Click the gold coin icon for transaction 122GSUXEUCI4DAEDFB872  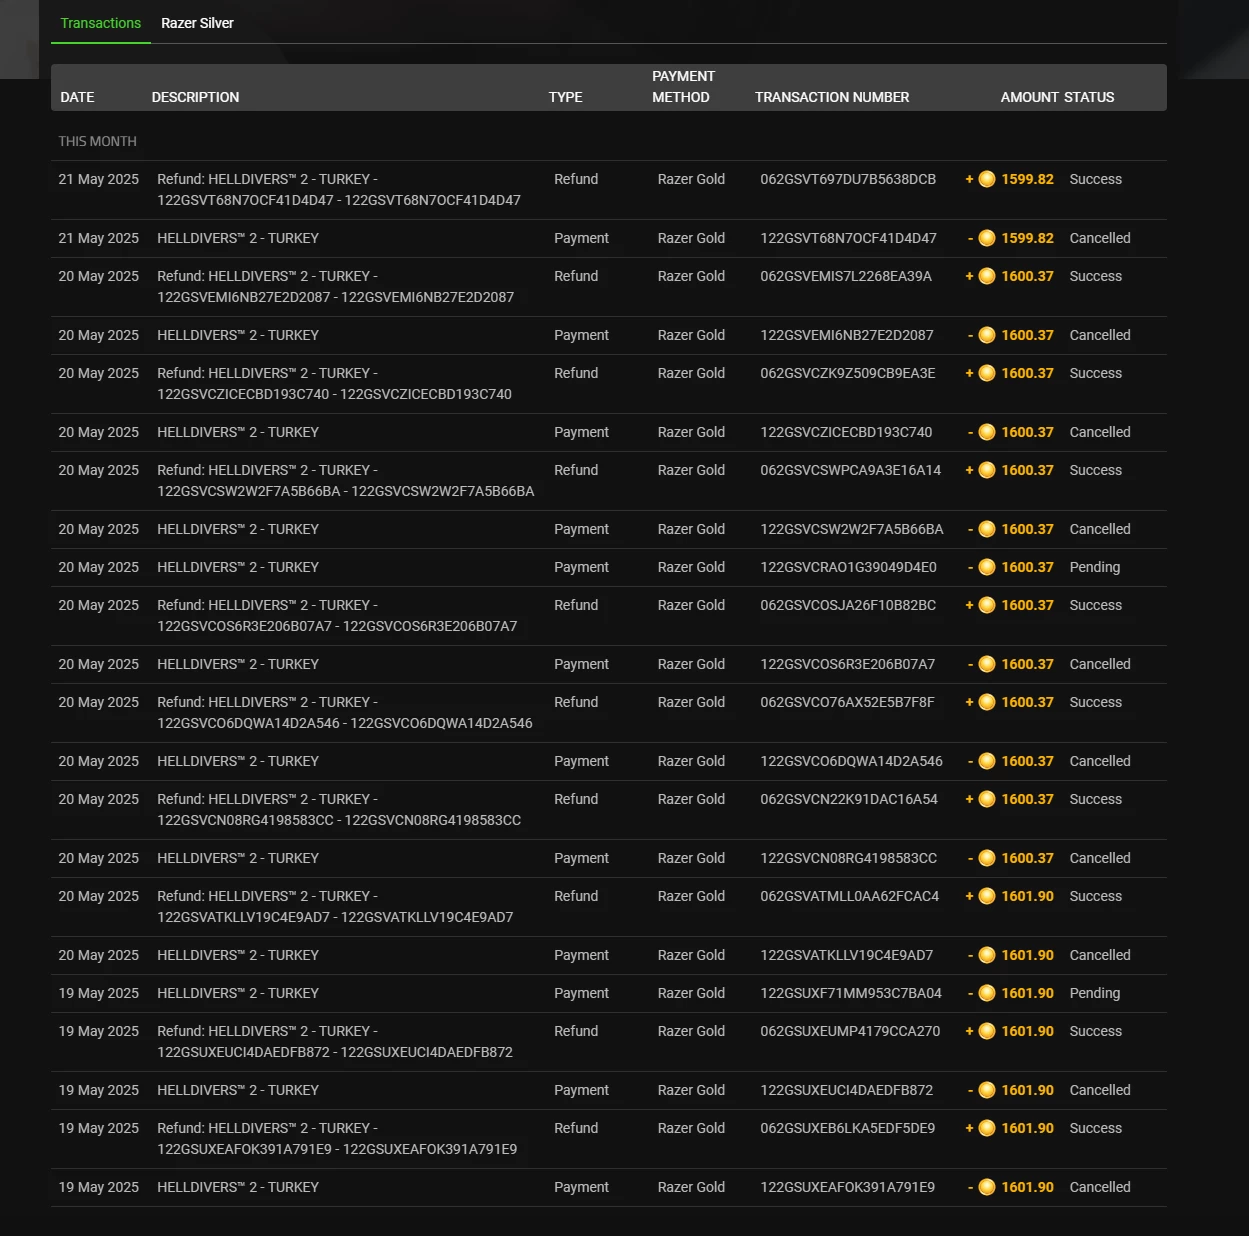point(987,1090)
